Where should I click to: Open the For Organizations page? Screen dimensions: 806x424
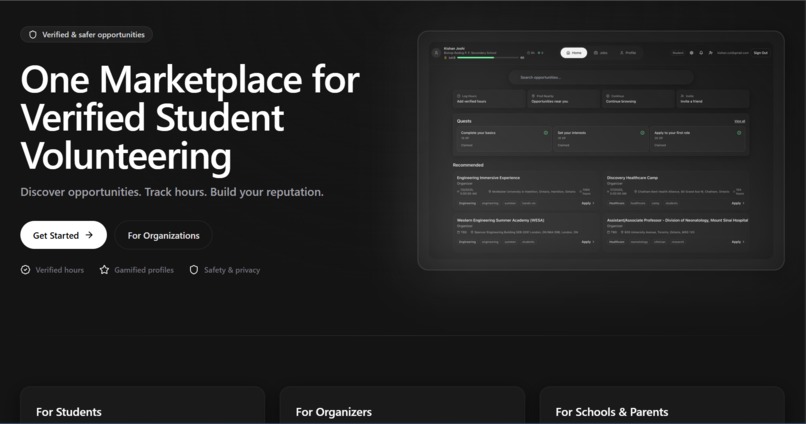163,235
